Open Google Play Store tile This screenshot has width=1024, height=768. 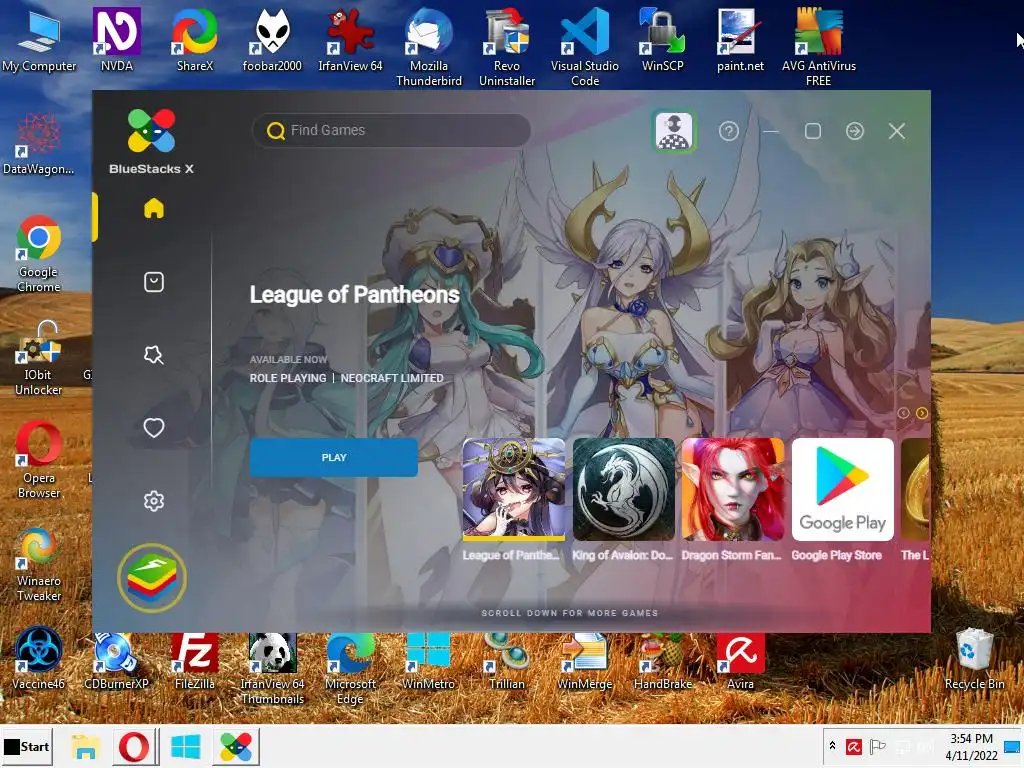coord(842,489)
